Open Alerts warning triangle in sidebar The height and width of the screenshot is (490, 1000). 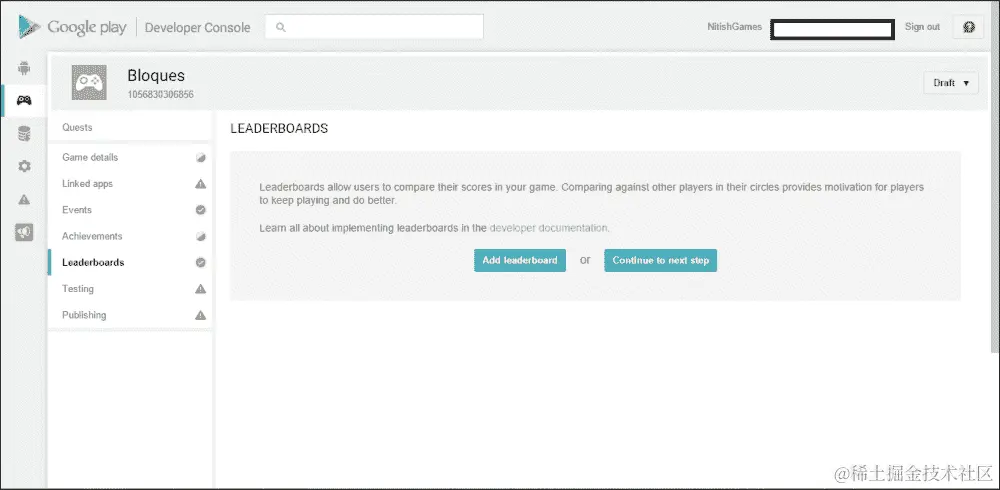24,200
